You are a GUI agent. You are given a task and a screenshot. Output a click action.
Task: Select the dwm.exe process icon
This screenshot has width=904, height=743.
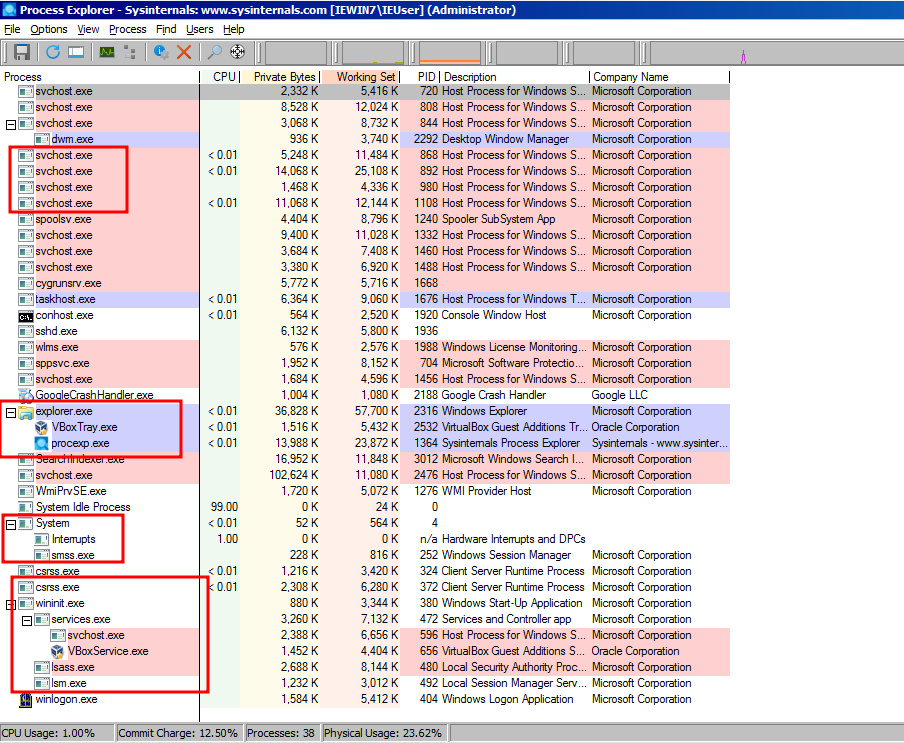coord(42,139)
